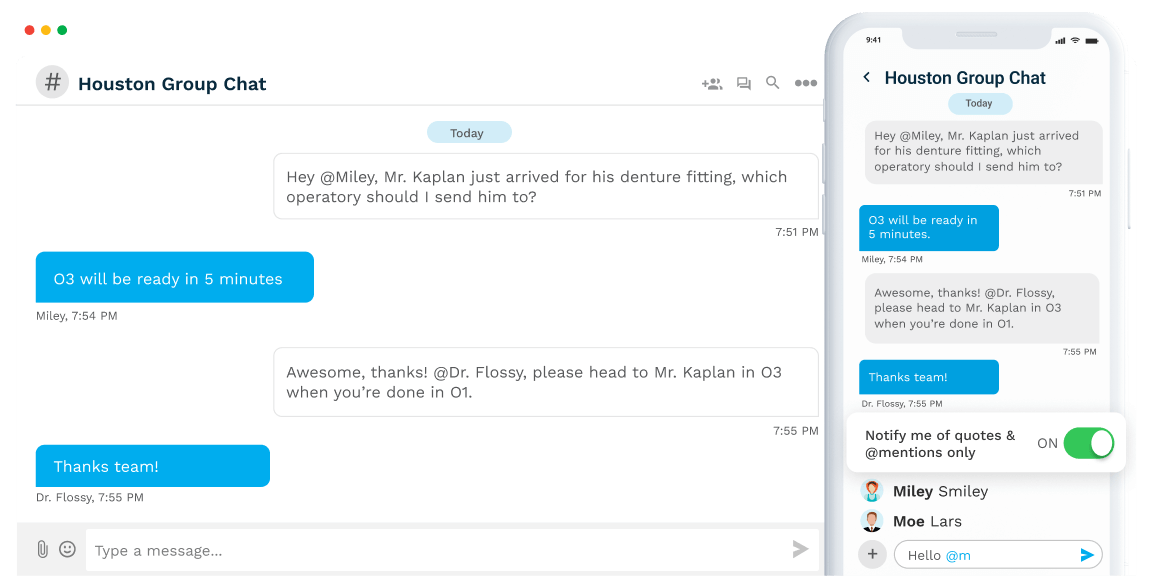1150x576 pixels.
Task: Click the 'Thanks team!' desktop message bubble
Action: tap(152, 466)
